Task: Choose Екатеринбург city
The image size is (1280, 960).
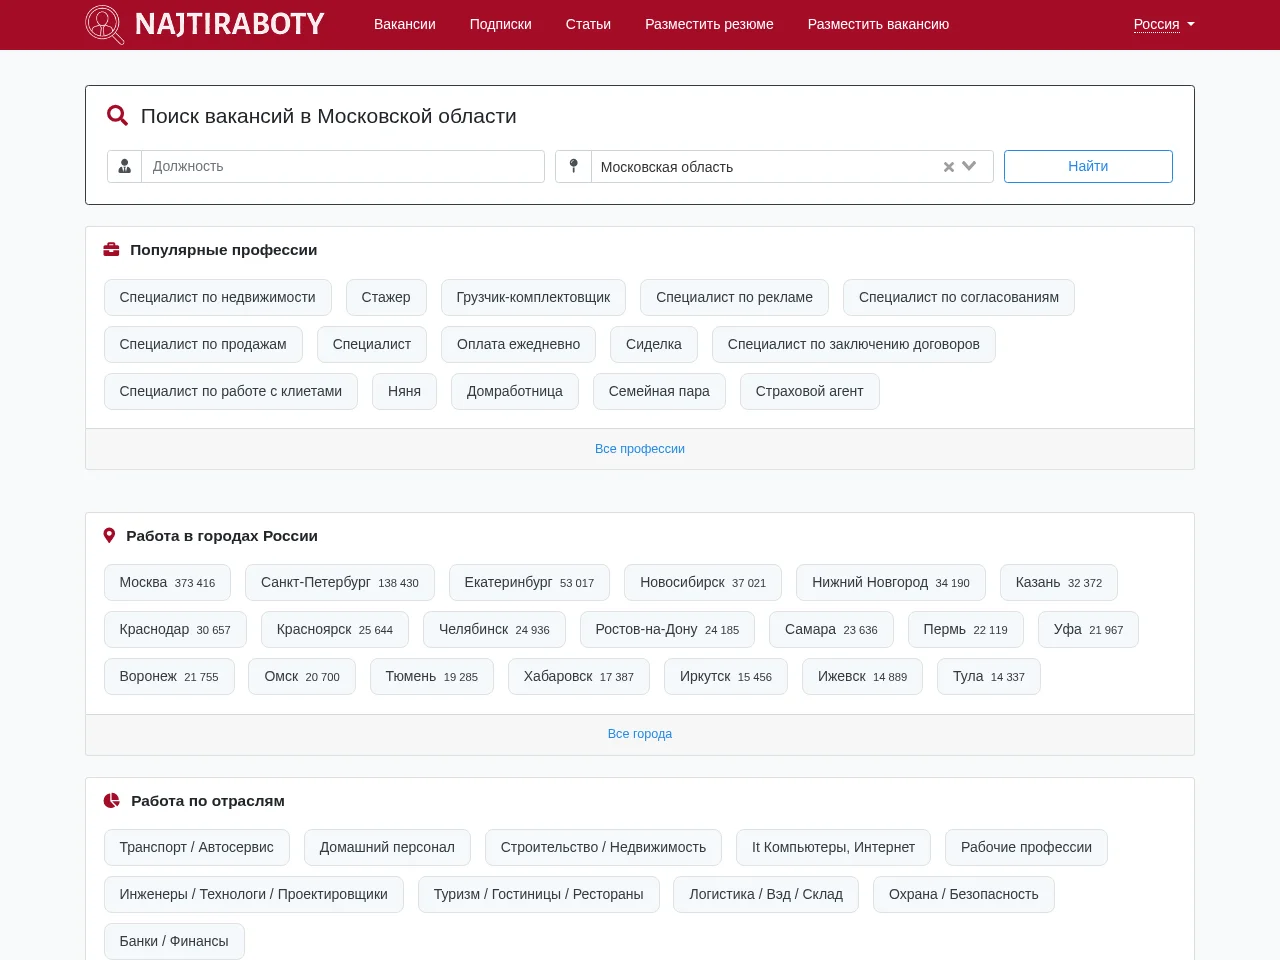Action: [x=529, y=583]
